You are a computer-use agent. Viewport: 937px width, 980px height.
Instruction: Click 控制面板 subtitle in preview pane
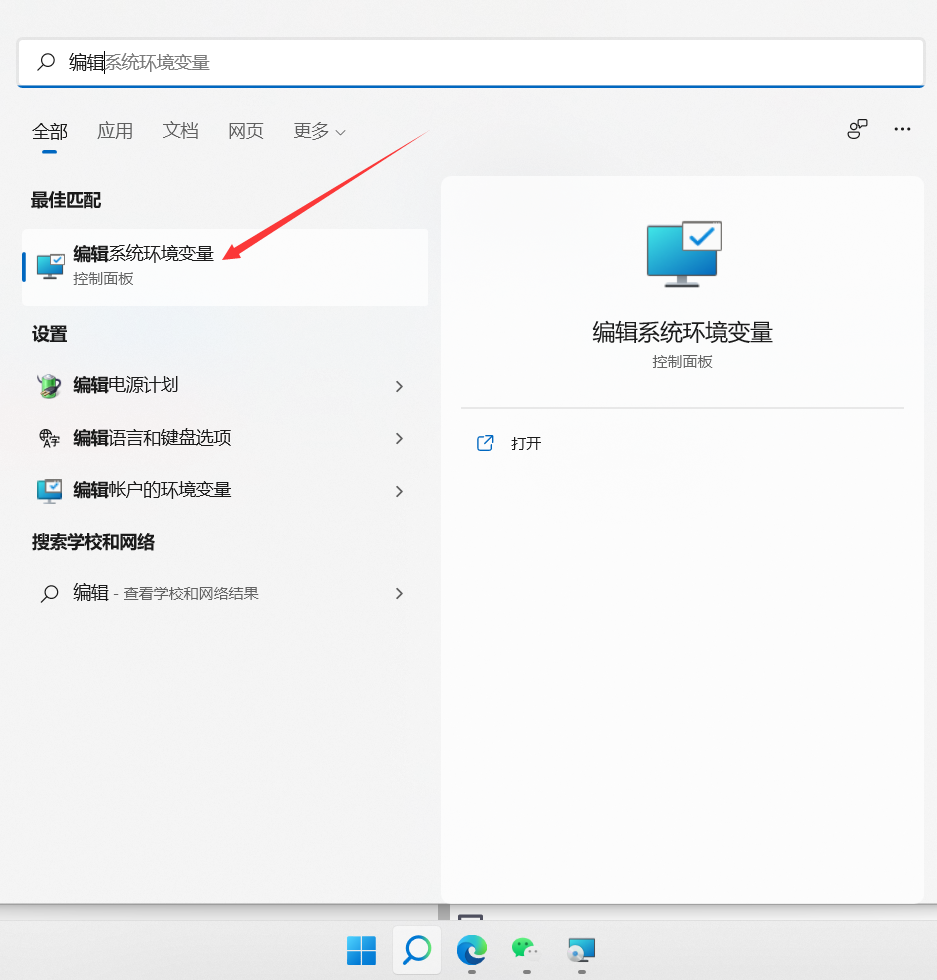pos(683,362)
